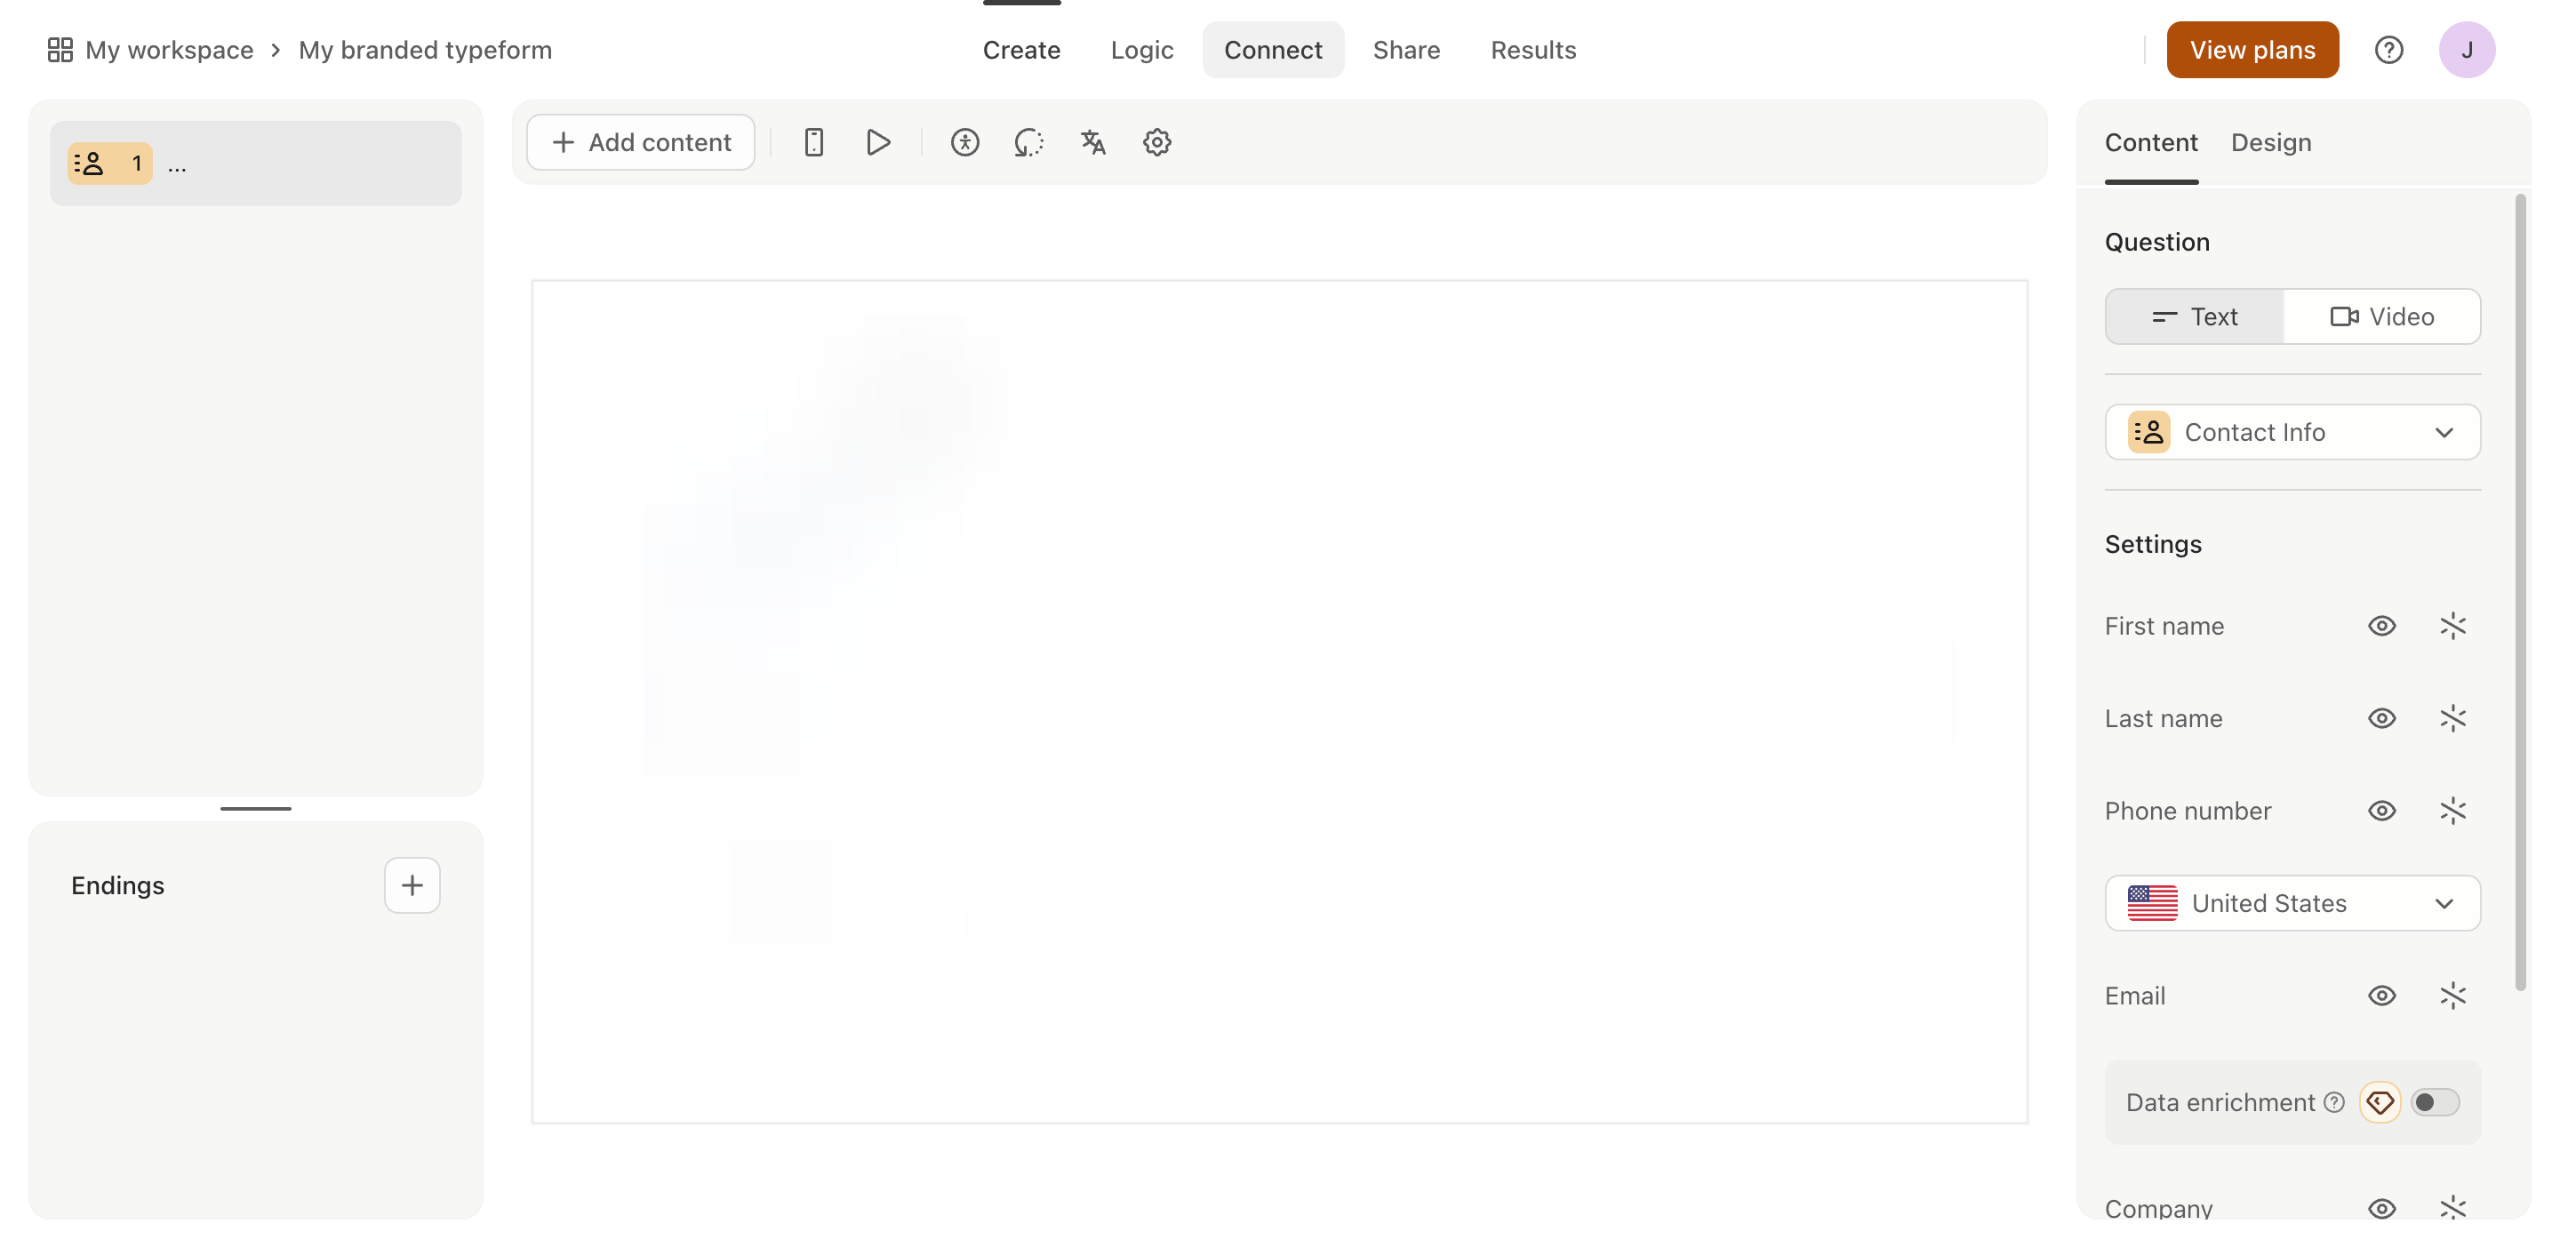Switch to the Logic tab

click(x=1141, y=49)
